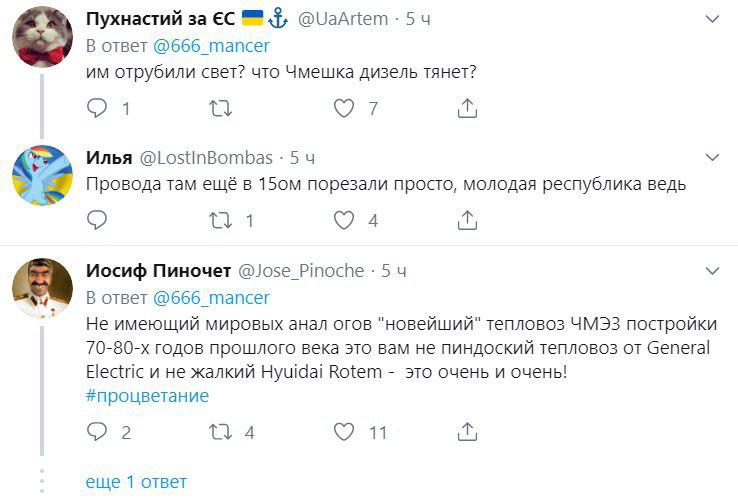Reply to Иосиф Пиночет's tweet
This screenshot has width=738, height=500.
97,432
